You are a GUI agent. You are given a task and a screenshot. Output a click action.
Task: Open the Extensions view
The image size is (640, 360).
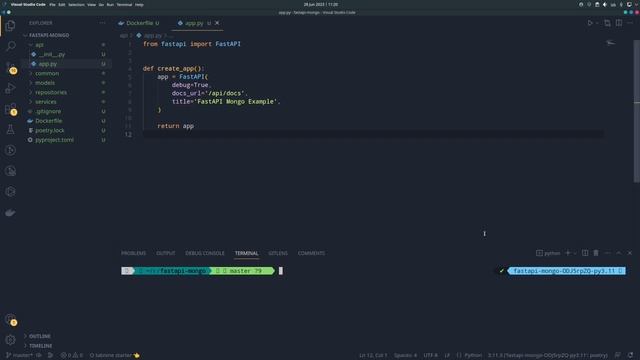pyautogui.click(x=11, y=109)
